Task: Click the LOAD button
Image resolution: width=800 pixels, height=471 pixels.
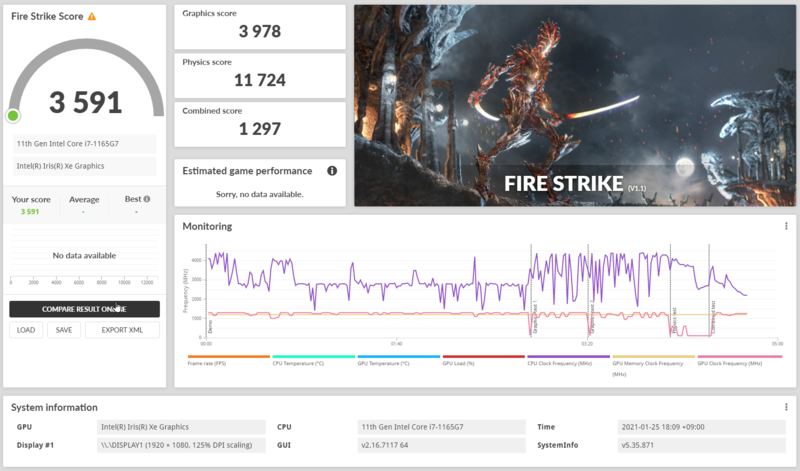Action: [x=26, y=330]
